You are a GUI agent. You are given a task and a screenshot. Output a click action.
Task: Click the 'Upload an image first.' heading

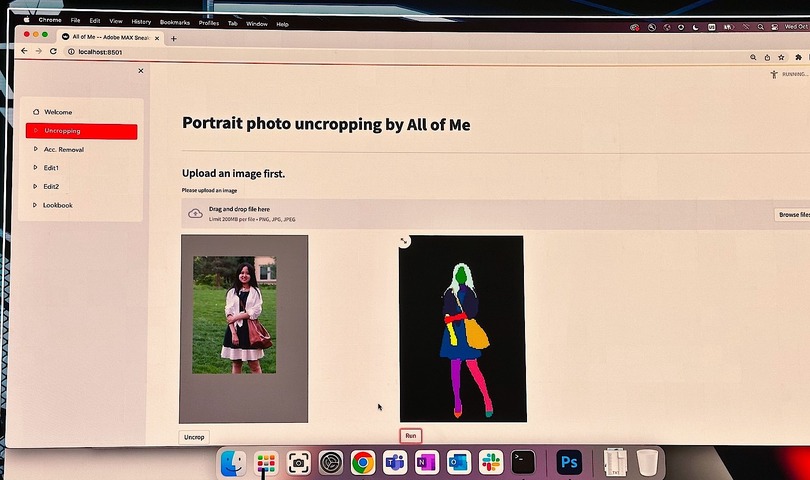coord(233,174)
